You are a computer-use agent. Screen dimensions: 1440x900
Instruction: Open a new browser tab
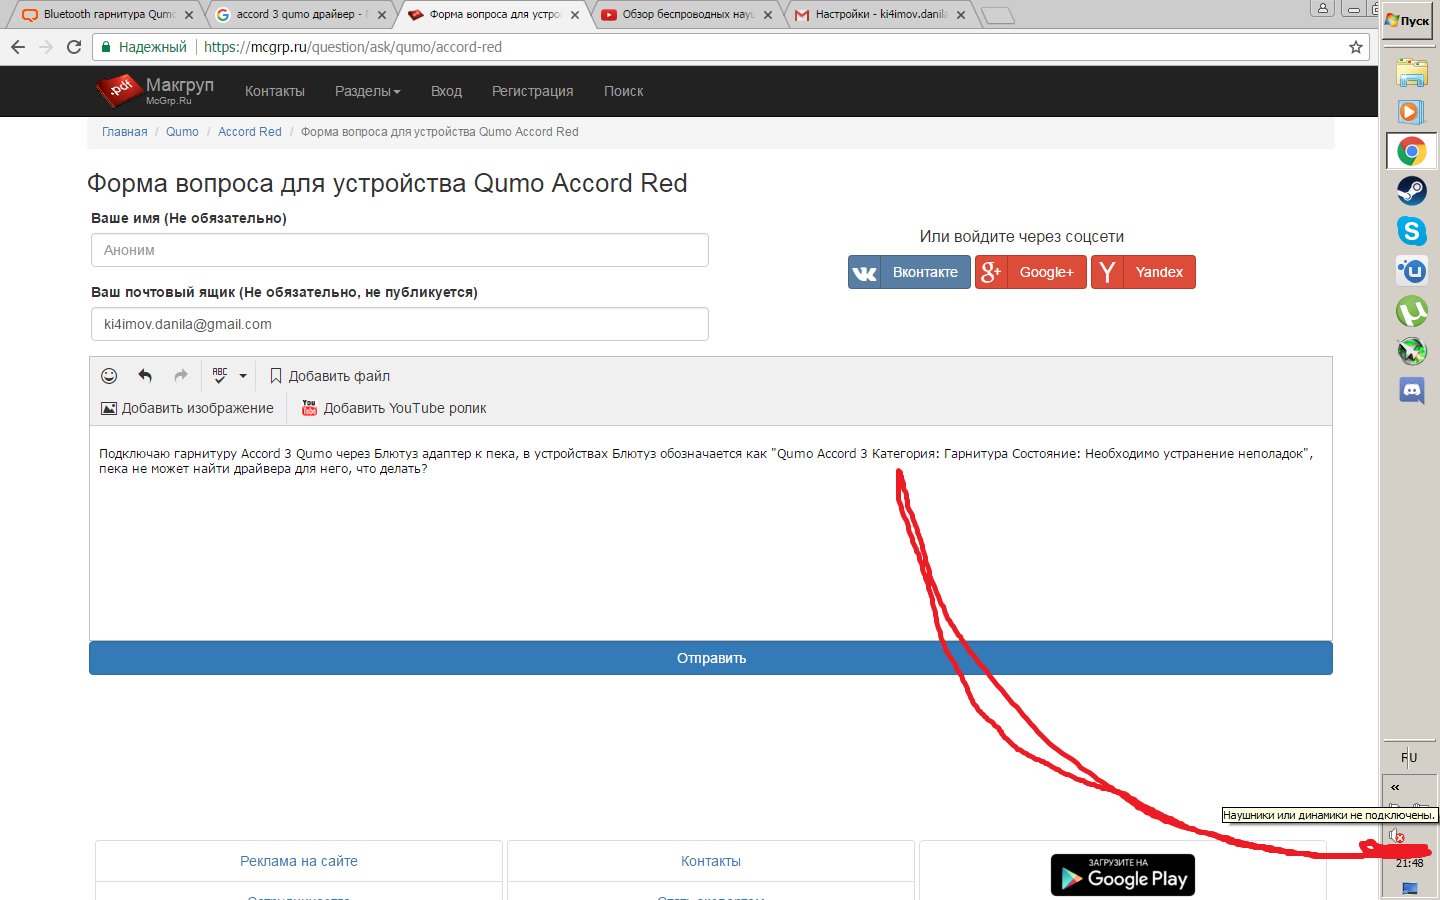pos(998,15)
